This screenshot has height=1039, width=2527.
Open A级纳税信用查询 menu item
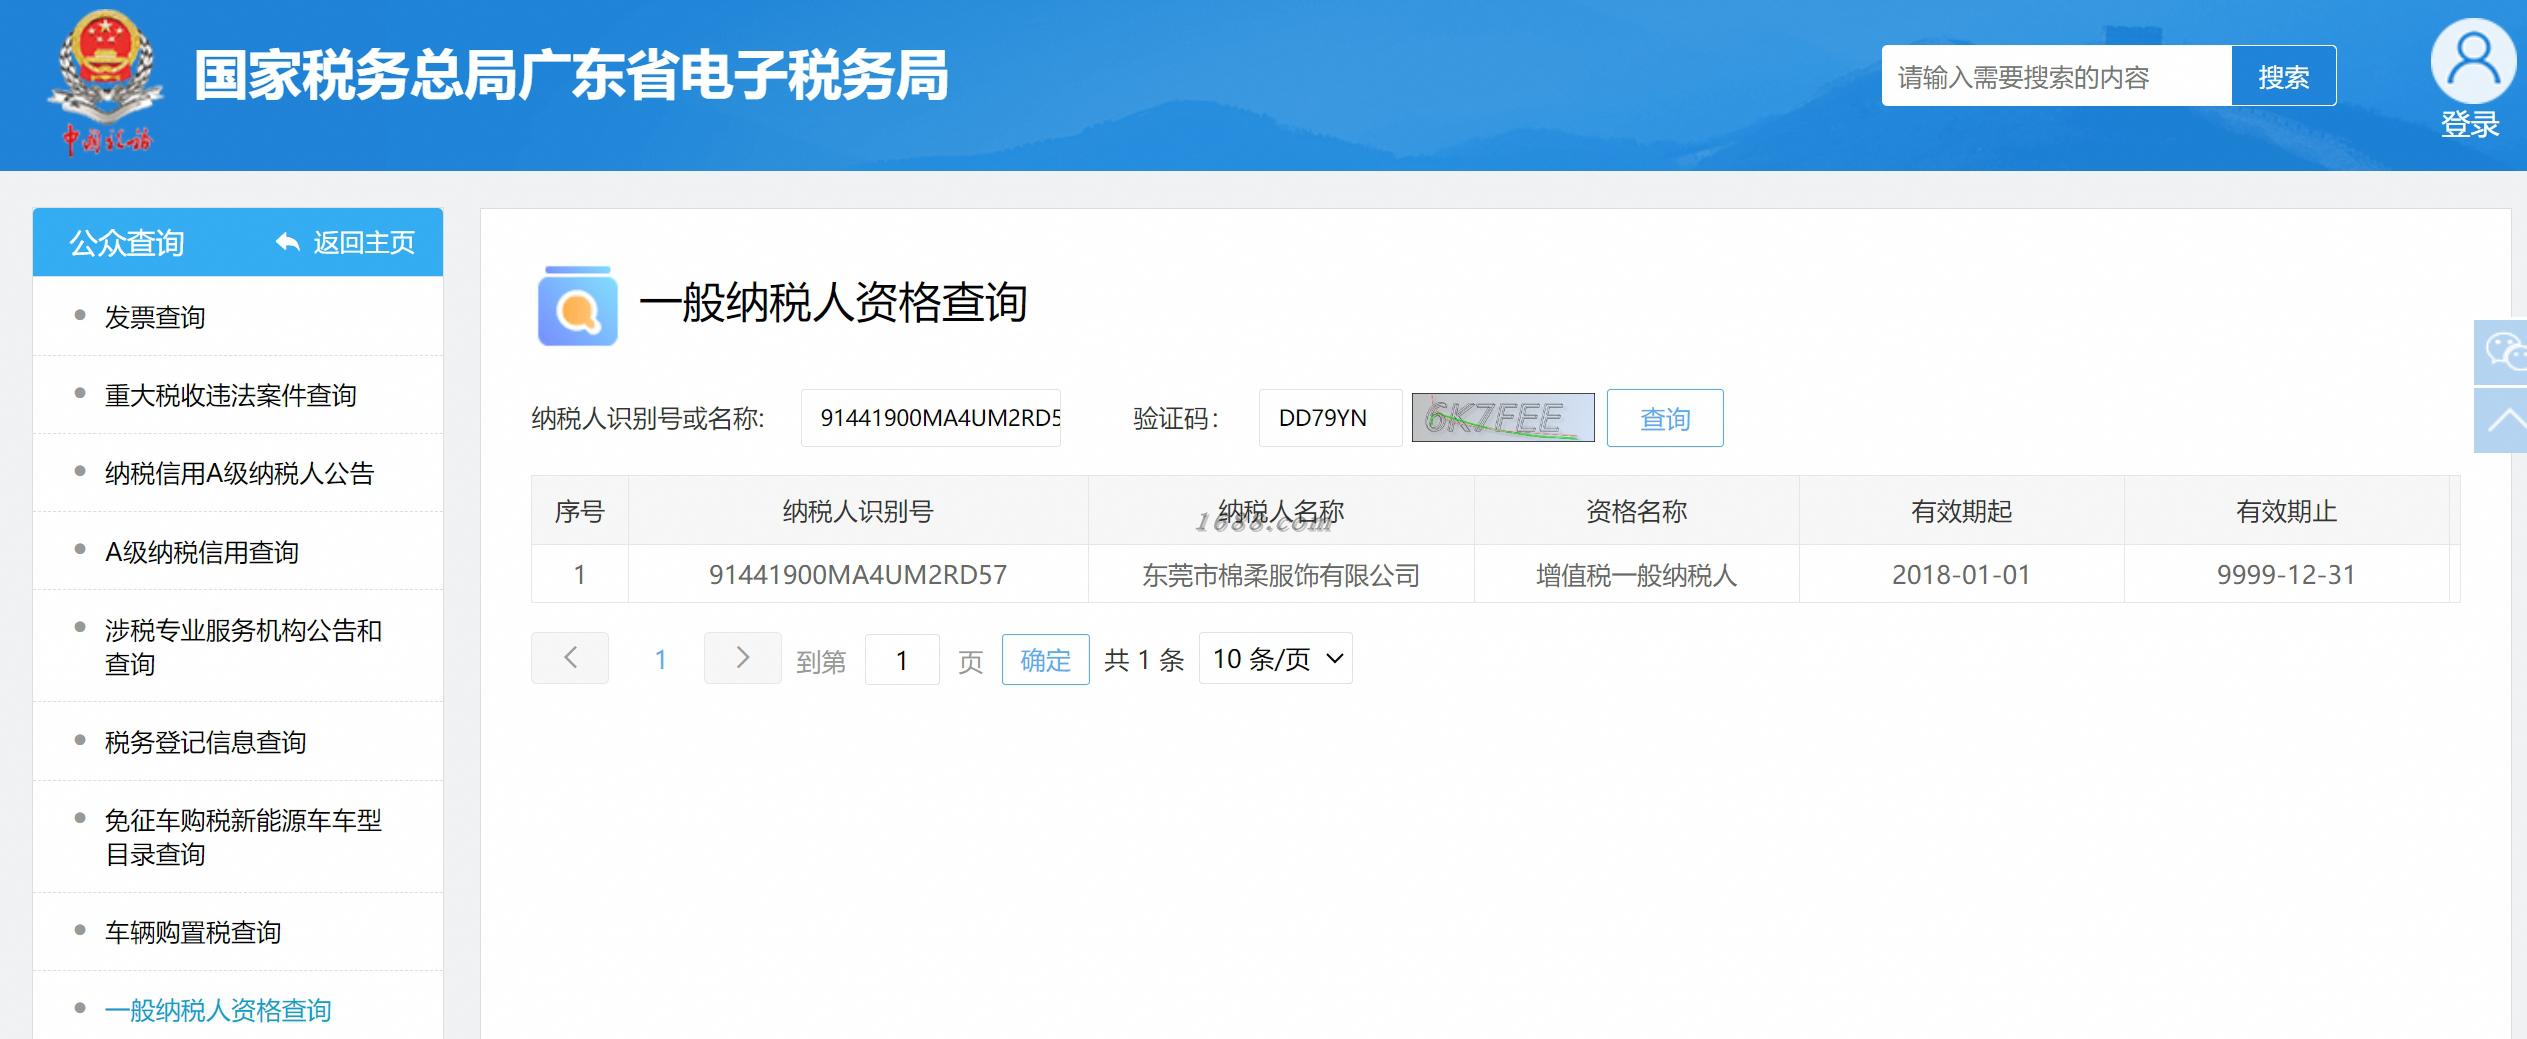[x=202, y=552]
